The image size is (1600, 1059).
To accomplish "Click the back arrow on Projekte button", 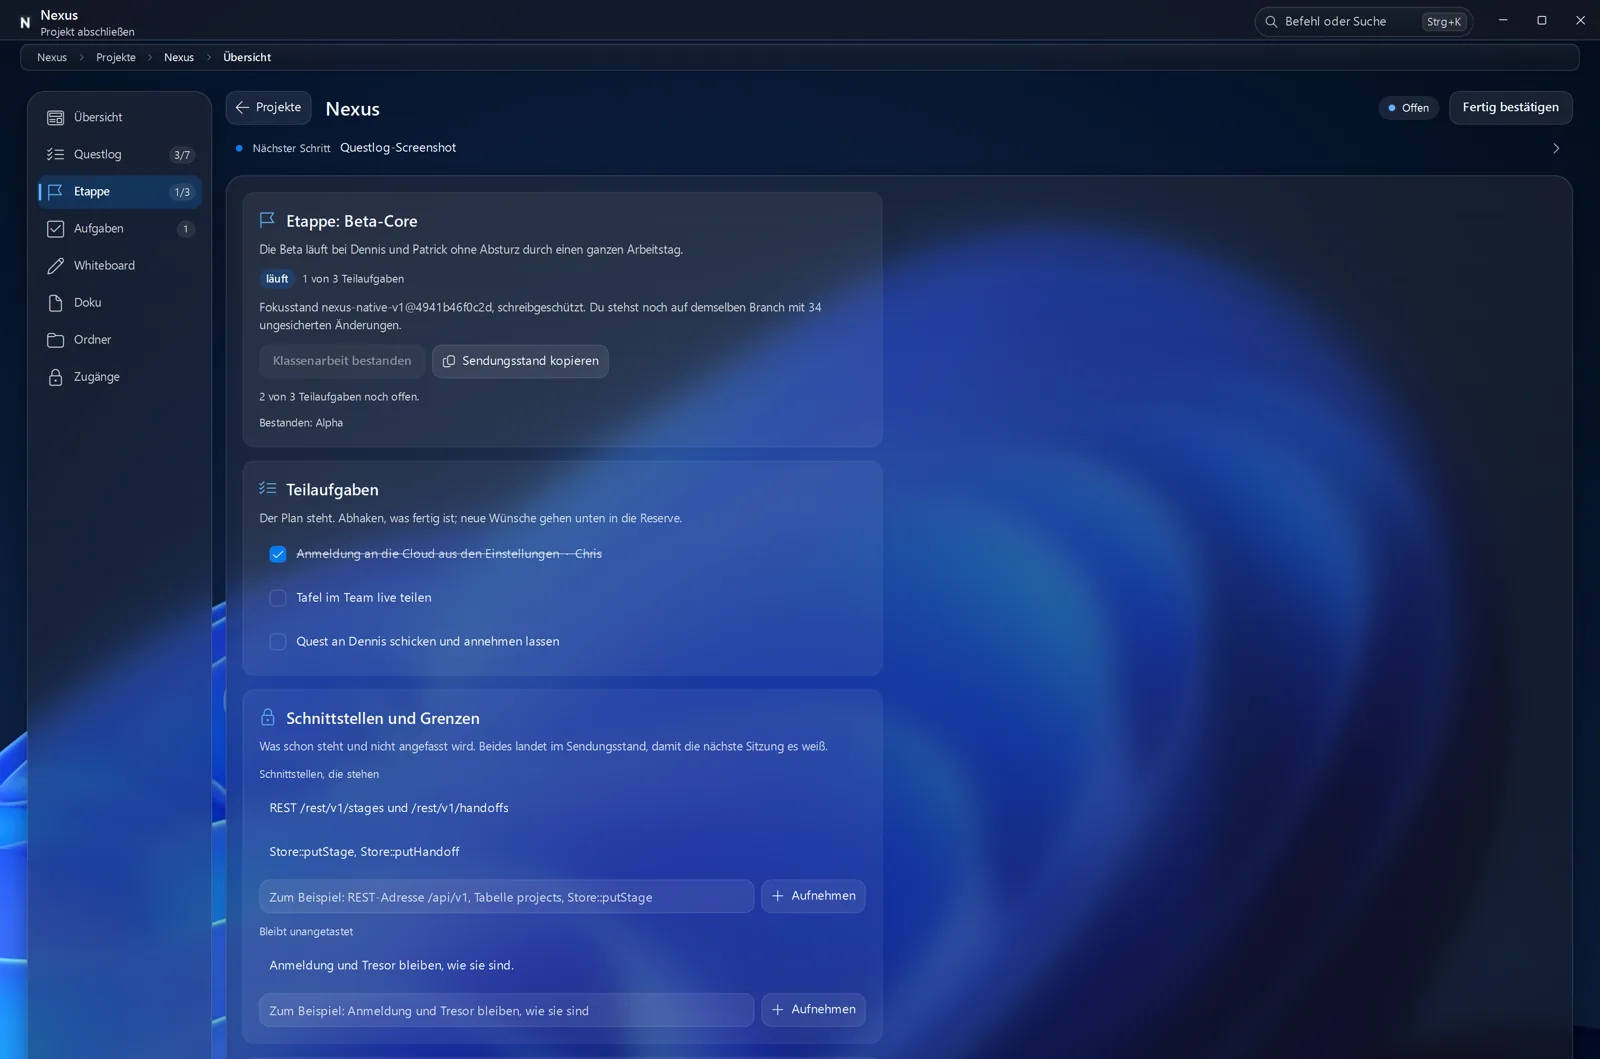I will click(242, 107).
